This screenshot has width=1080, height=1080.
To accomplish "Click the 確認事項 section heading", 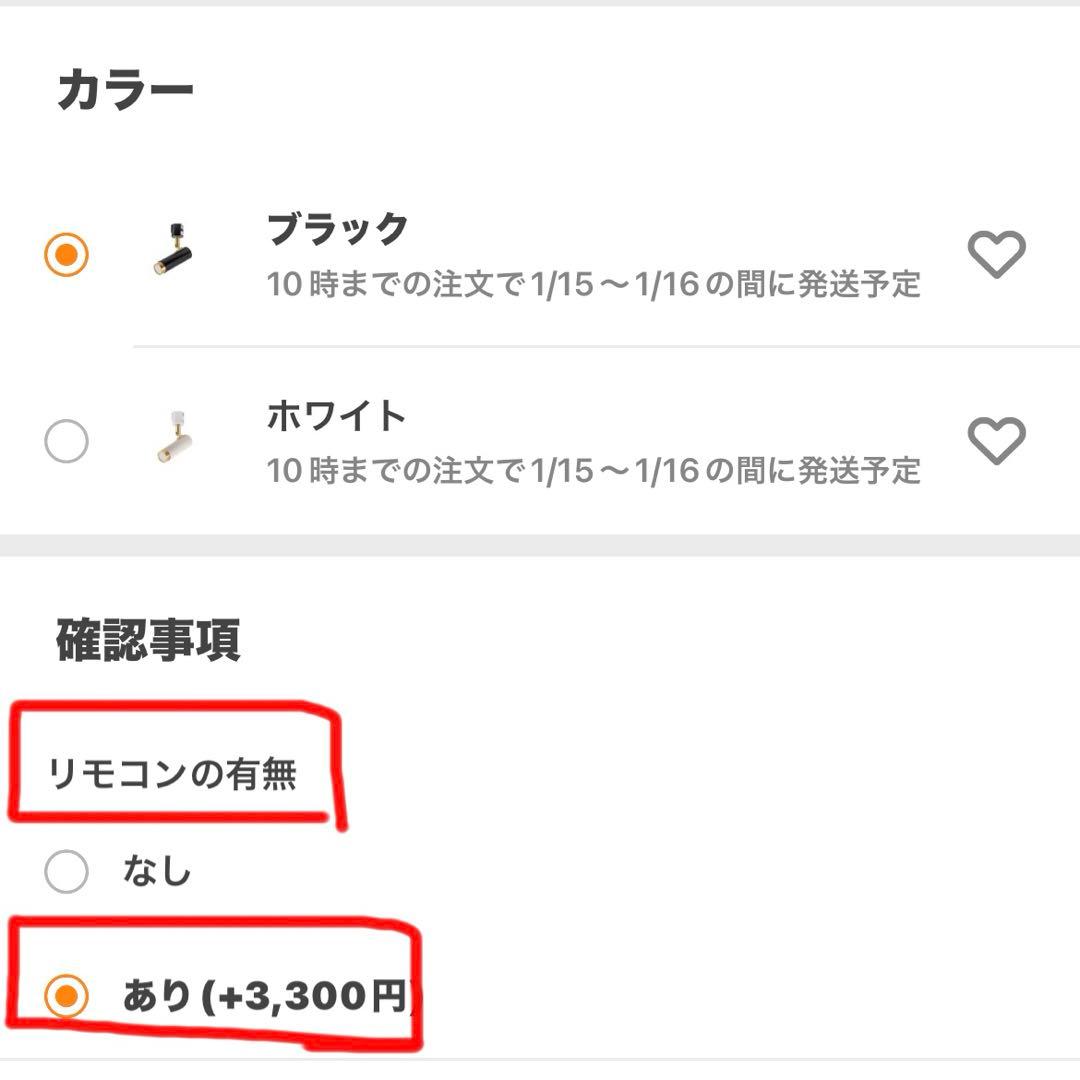I will (148, 641).
